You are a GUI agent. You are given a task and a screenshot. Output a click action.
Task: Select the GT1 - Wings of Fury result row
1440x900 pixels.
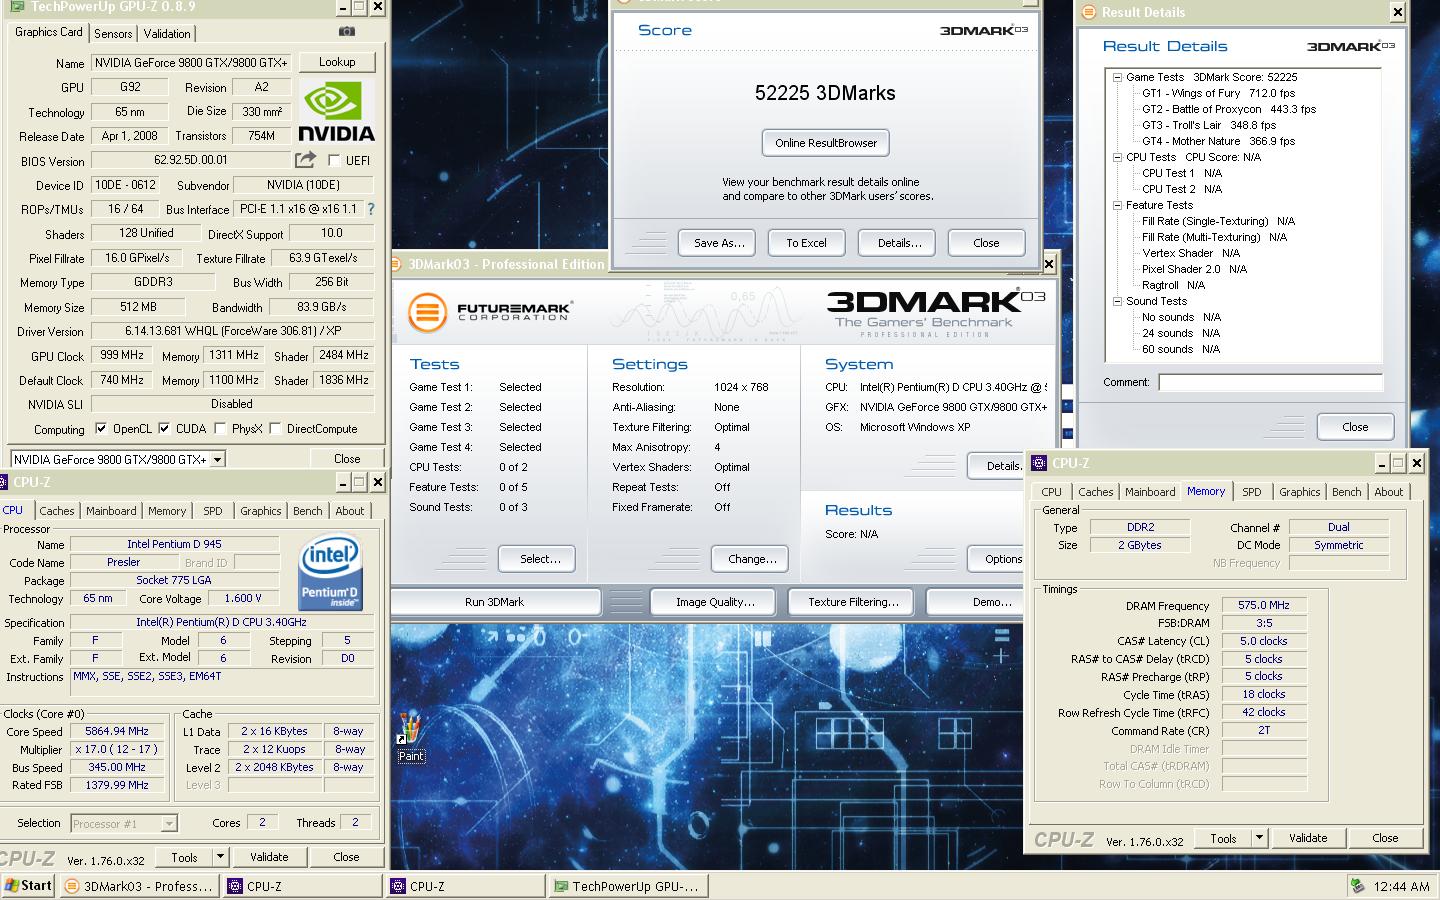click(x=1218, y=93)
